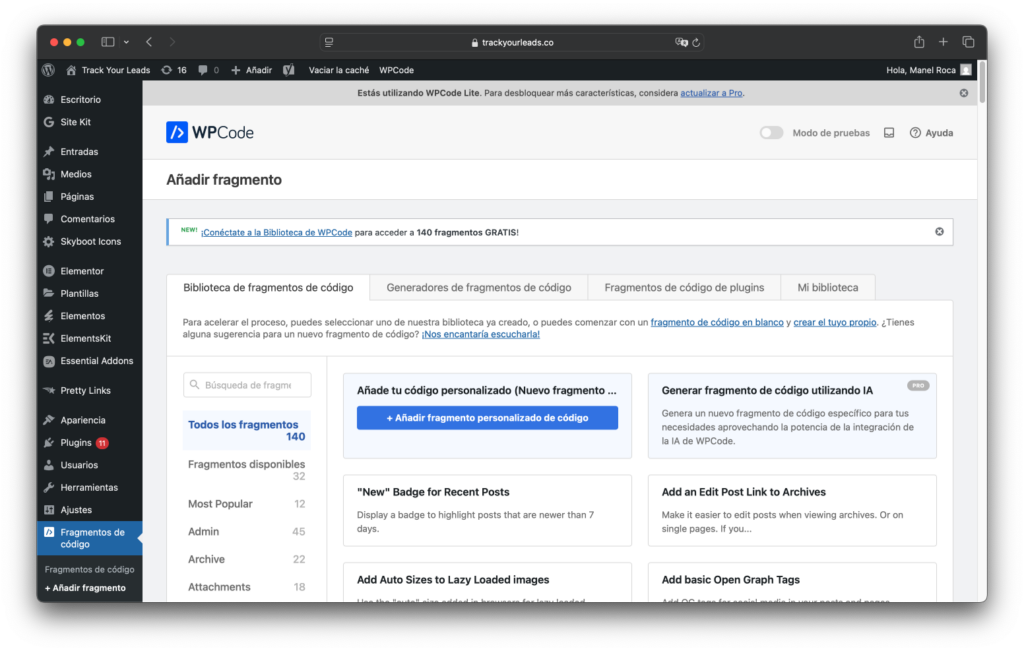Open "New" Badge for Recent Posts snippet

click(x=487, y=510)
